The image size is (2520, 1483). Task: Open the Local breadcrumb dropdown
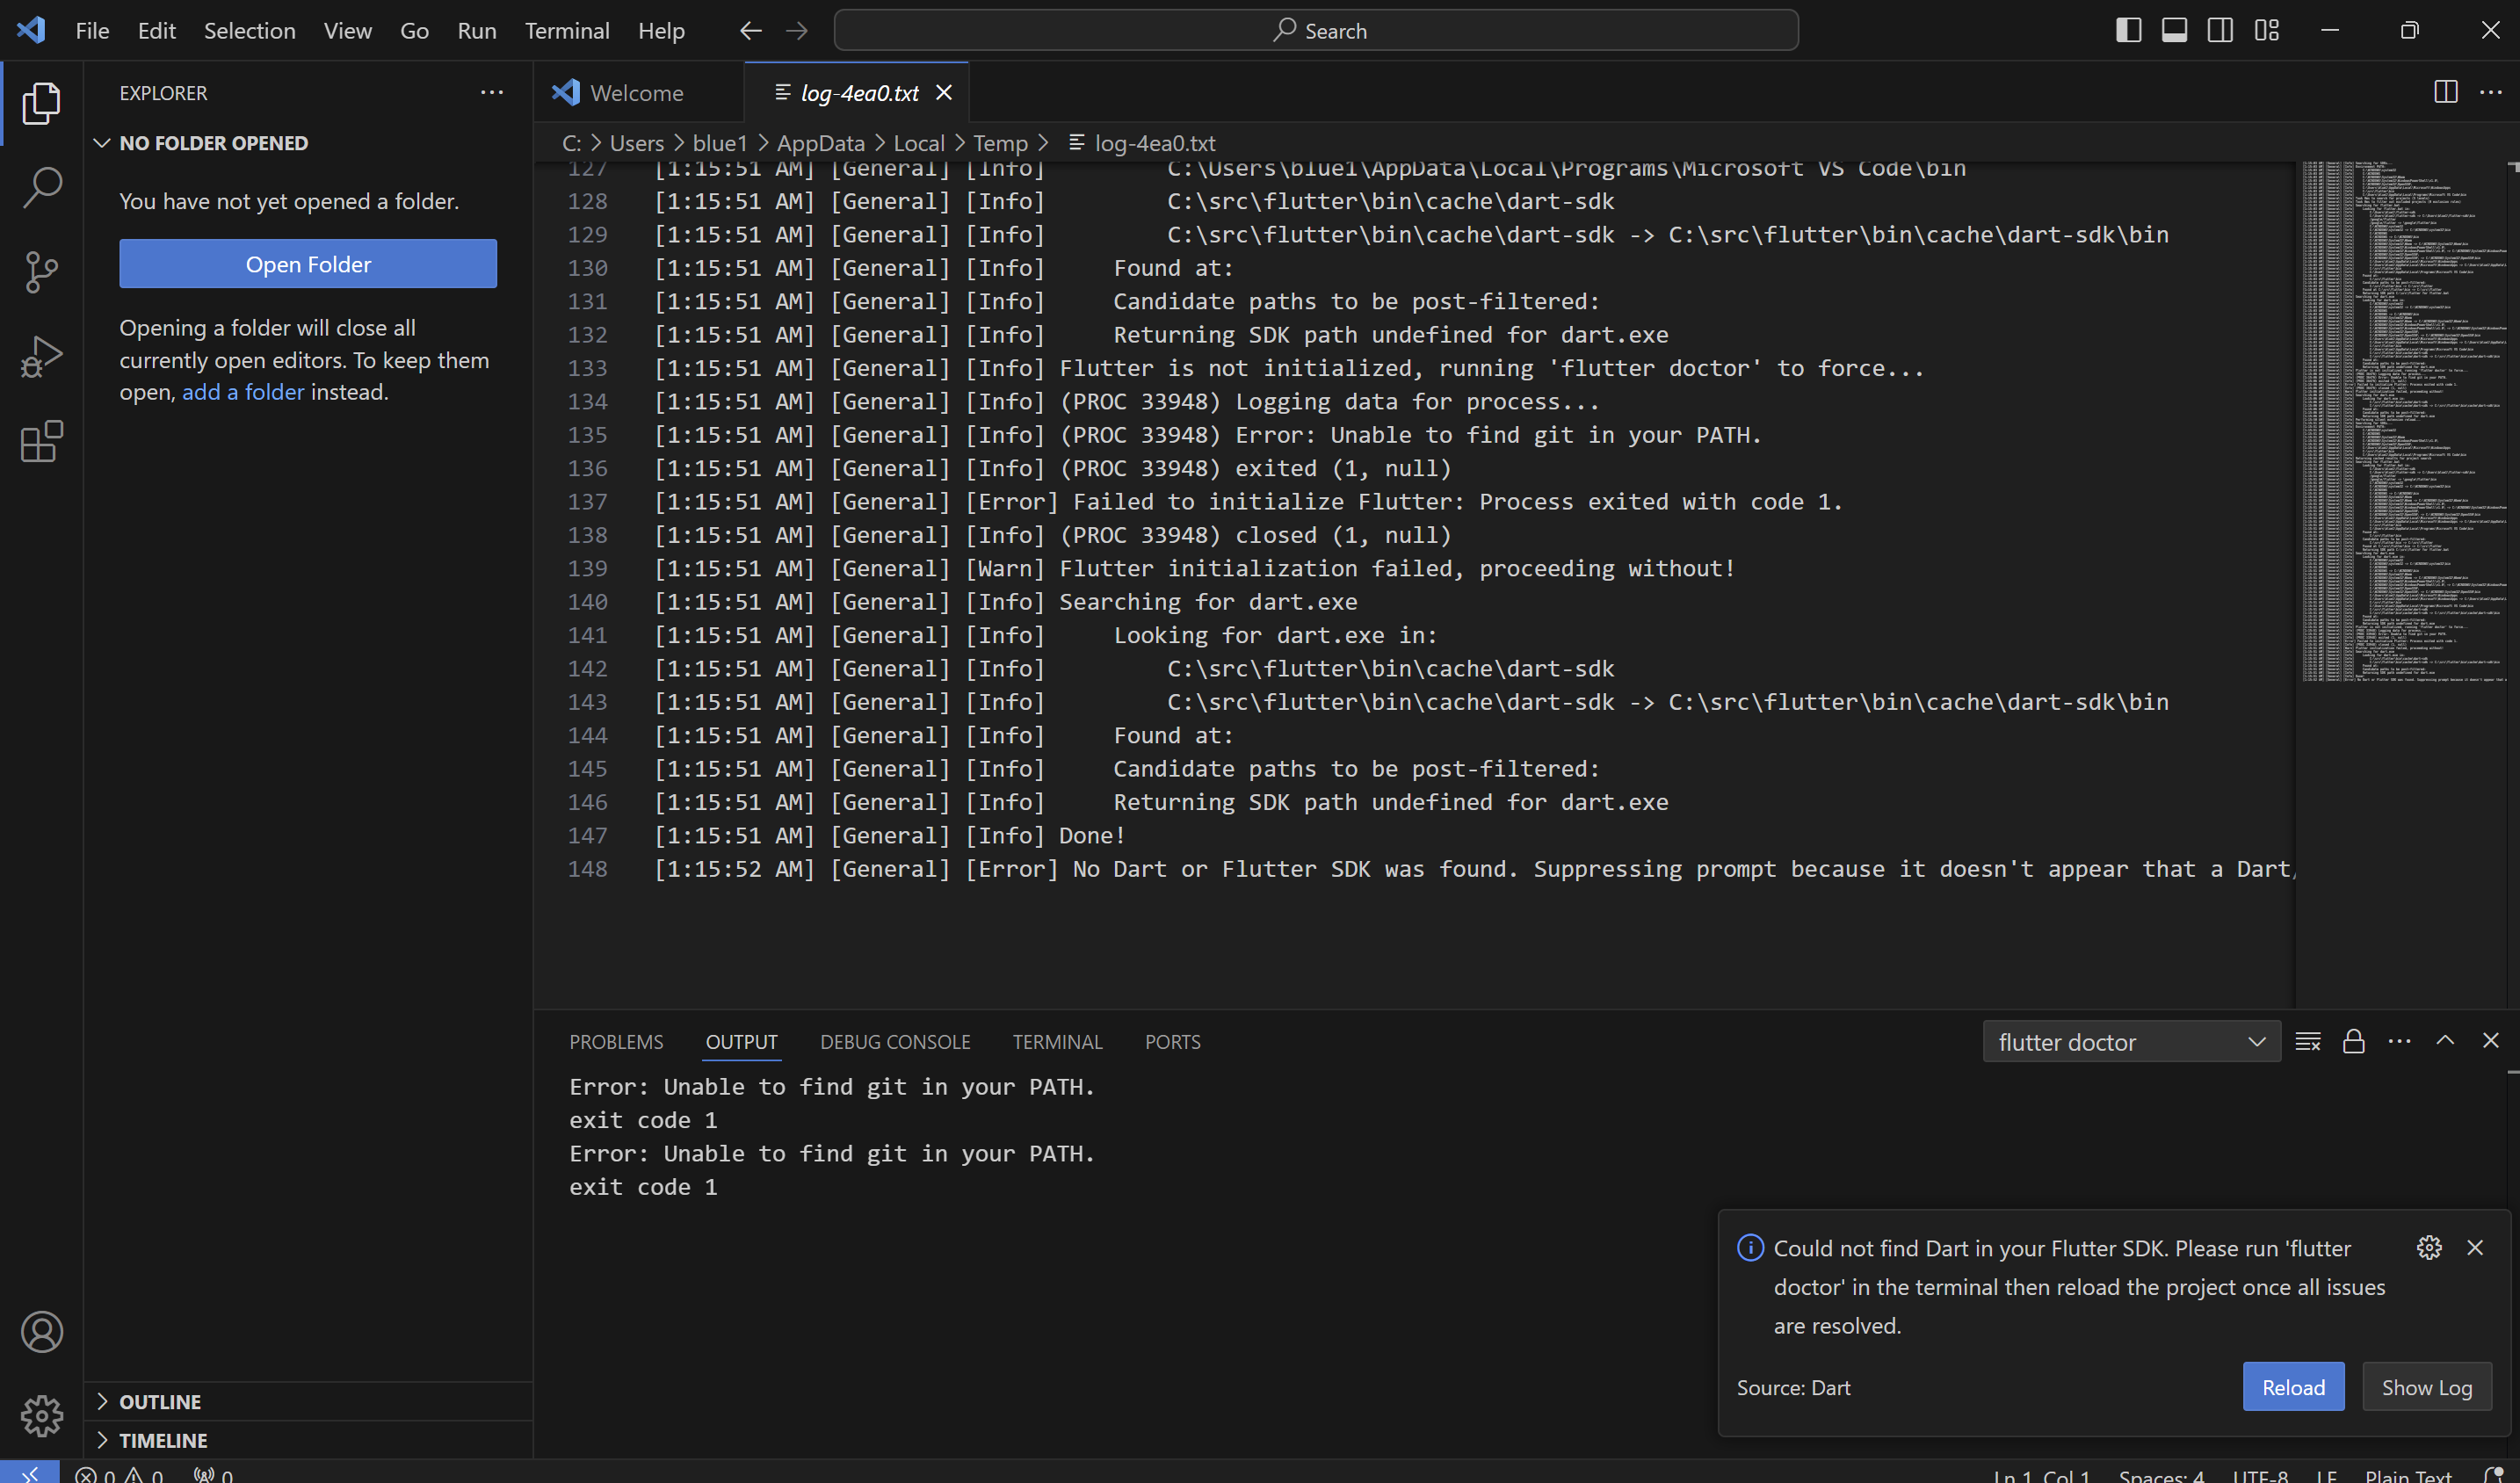pos(918,143)
